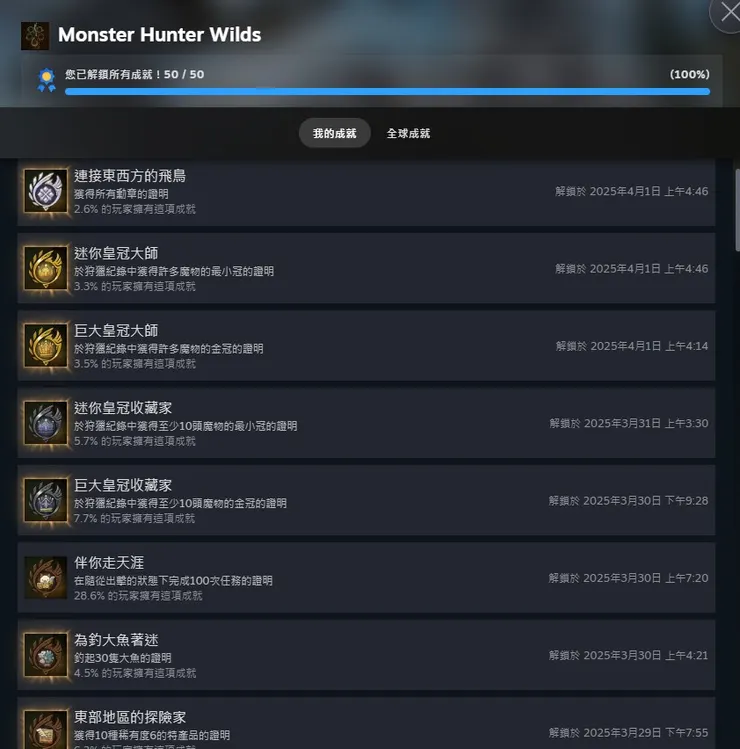Click the 巨大皇冠收藏家 achievement icon
Screen dimensions: 740x749
pos(46,501)
